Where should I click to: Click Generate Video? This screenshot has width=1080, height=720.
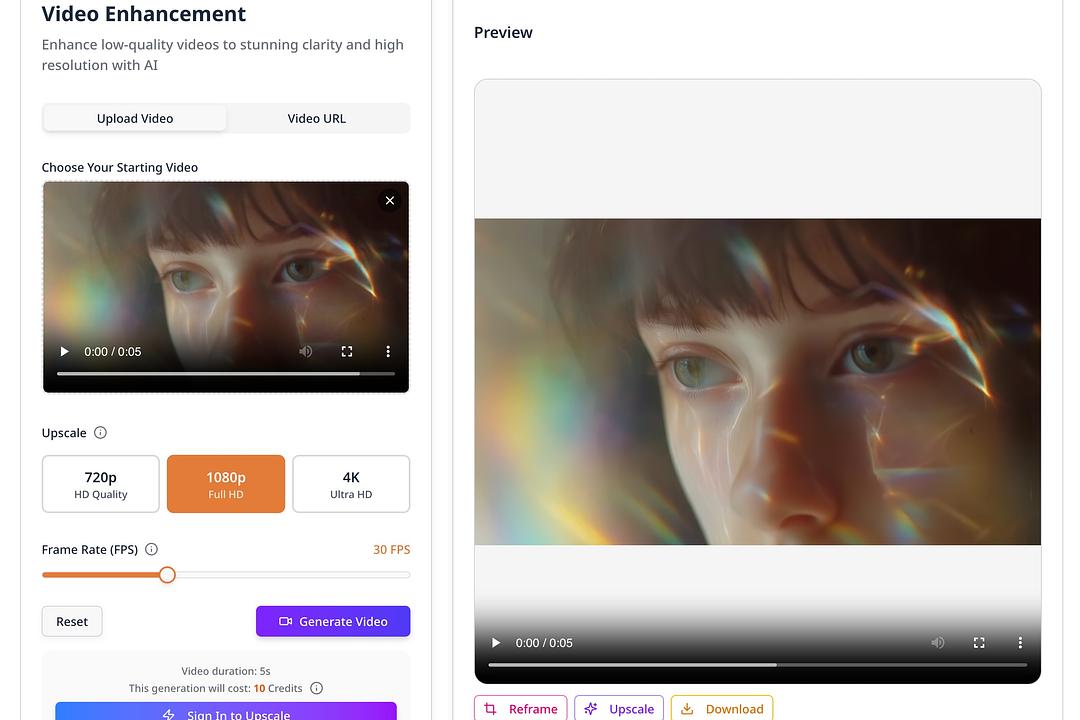(x=333, y=621)
